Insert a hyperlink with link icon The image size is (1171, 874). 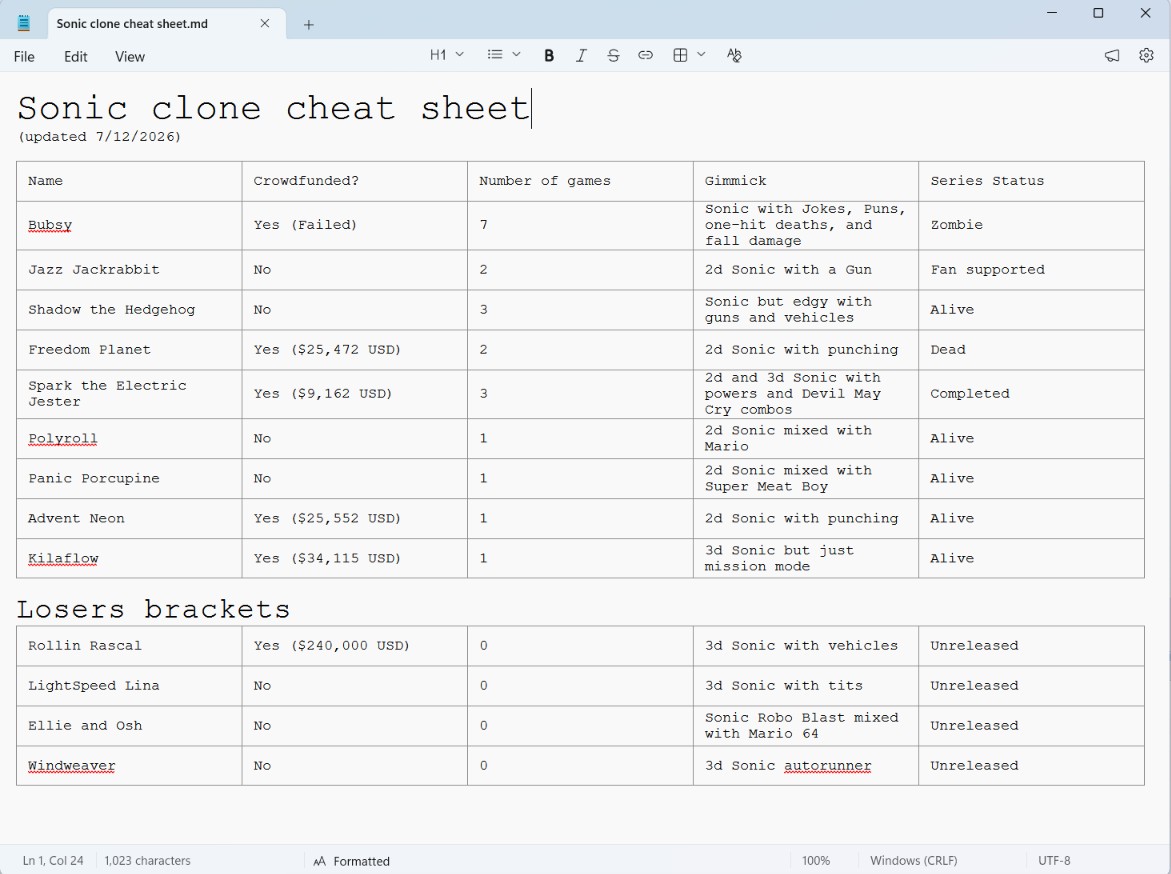click(645, 55)
